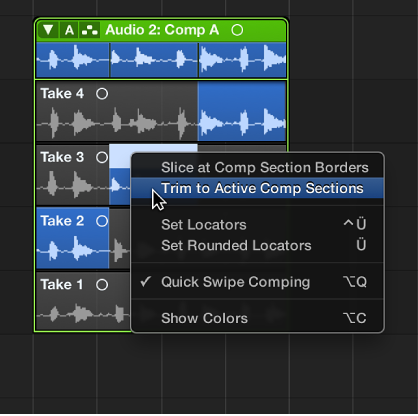Screen dimensions: 418x416
Task: Select the blue active section of Take 4
Action: pyautogui.click(x=242, y=111)
